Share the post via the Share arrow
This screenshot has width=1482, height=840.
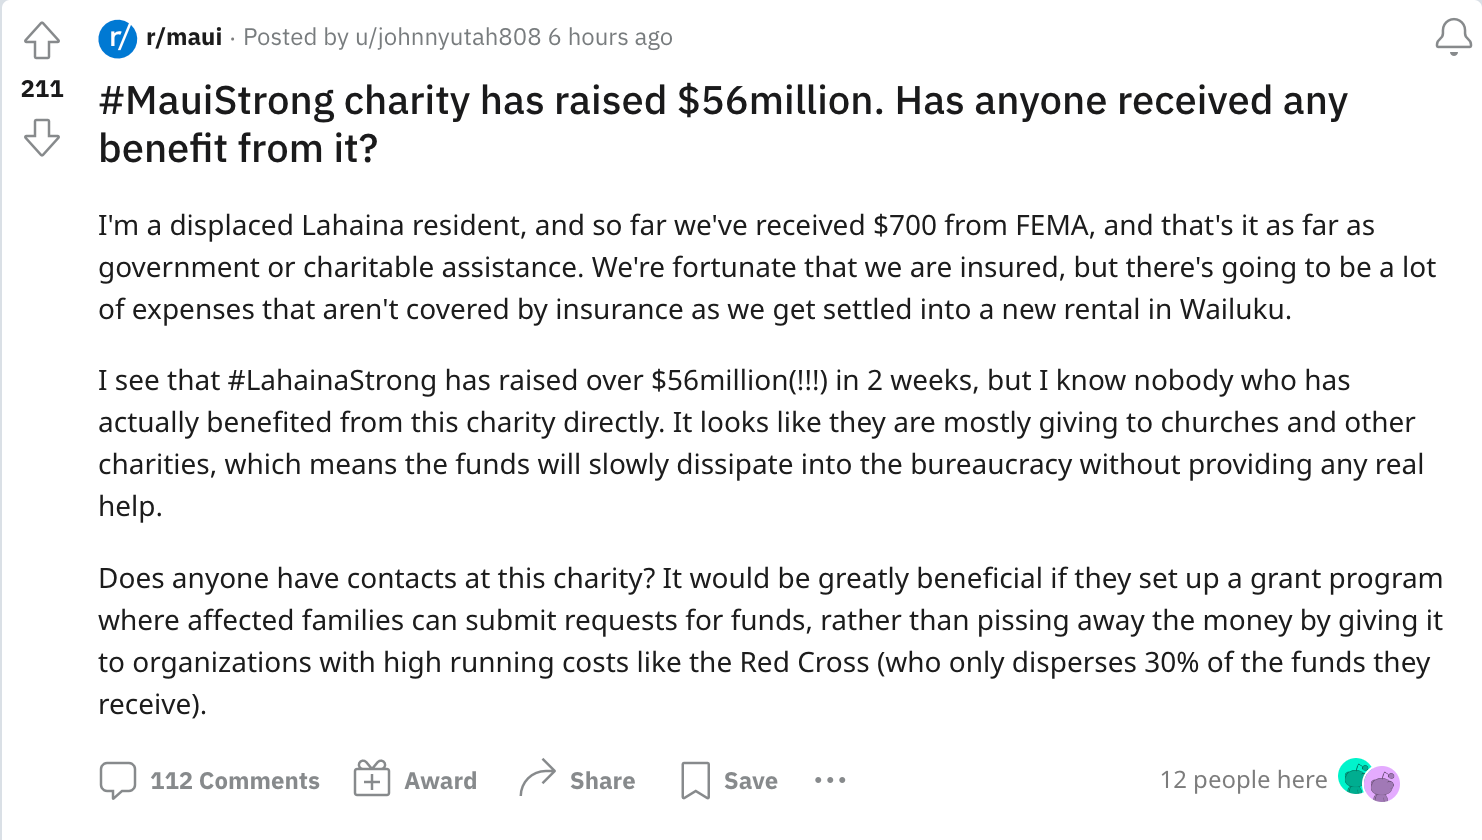(577, 780)
